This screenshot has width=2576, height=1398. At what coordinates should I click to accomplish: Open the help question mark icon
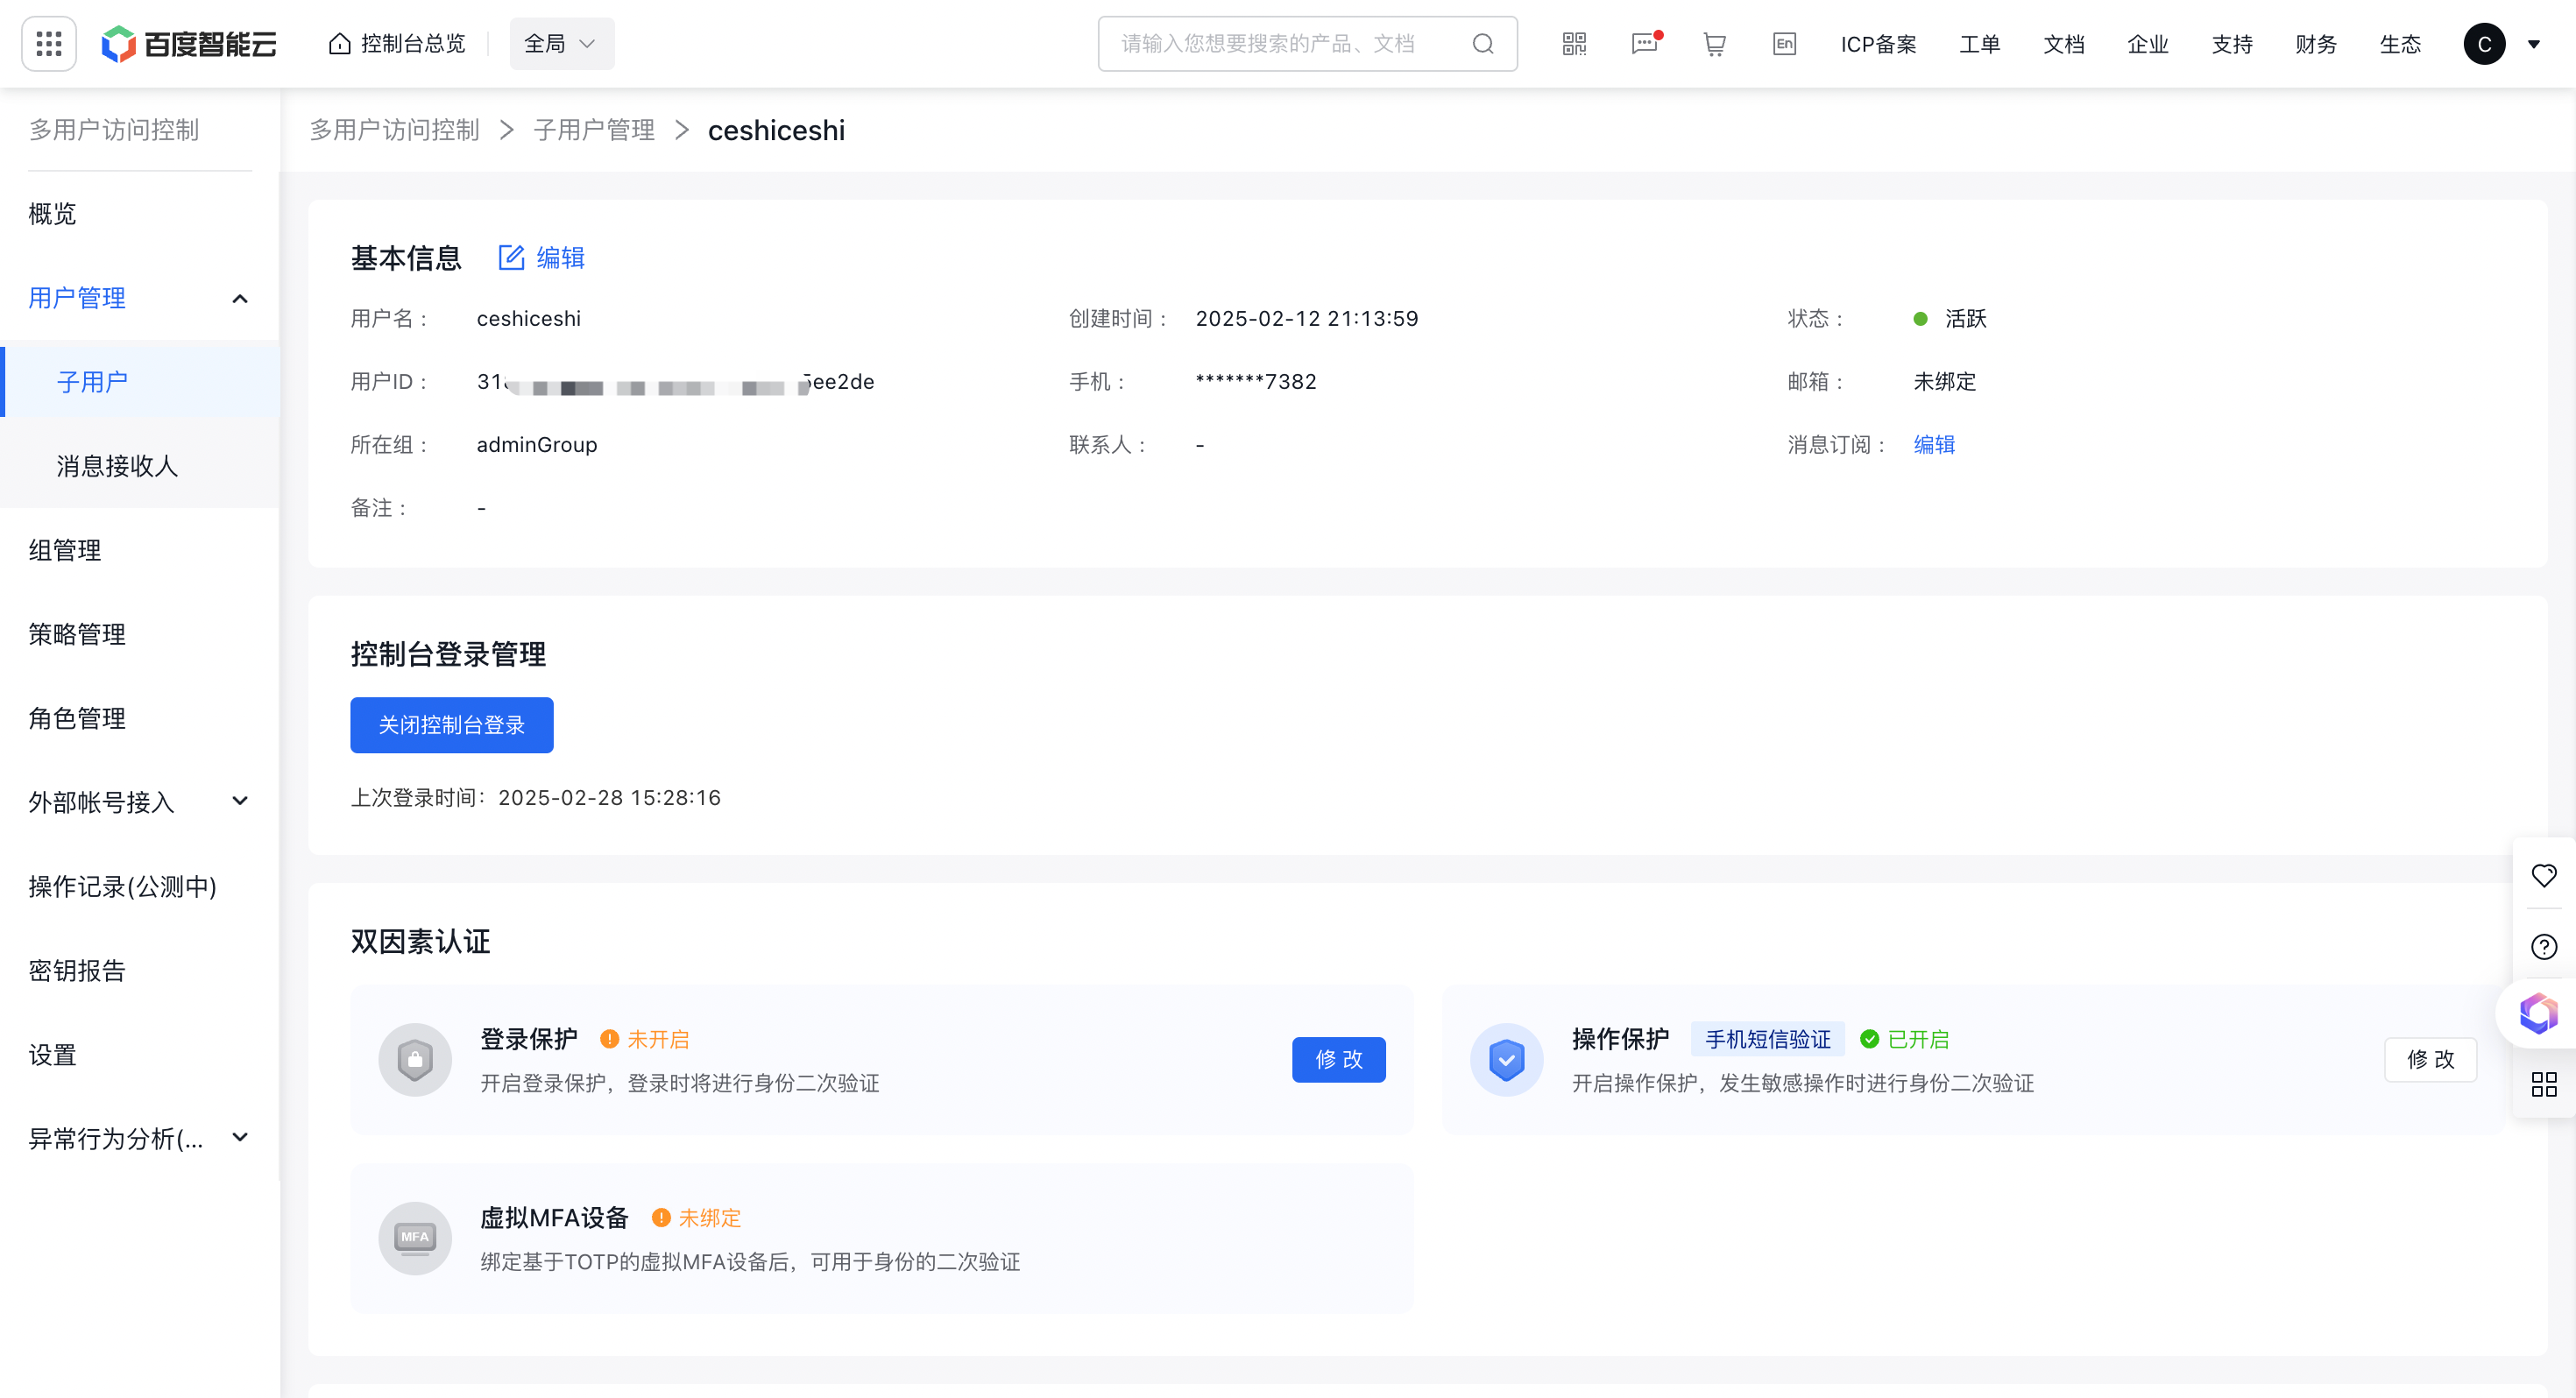tap(2544, 947)
